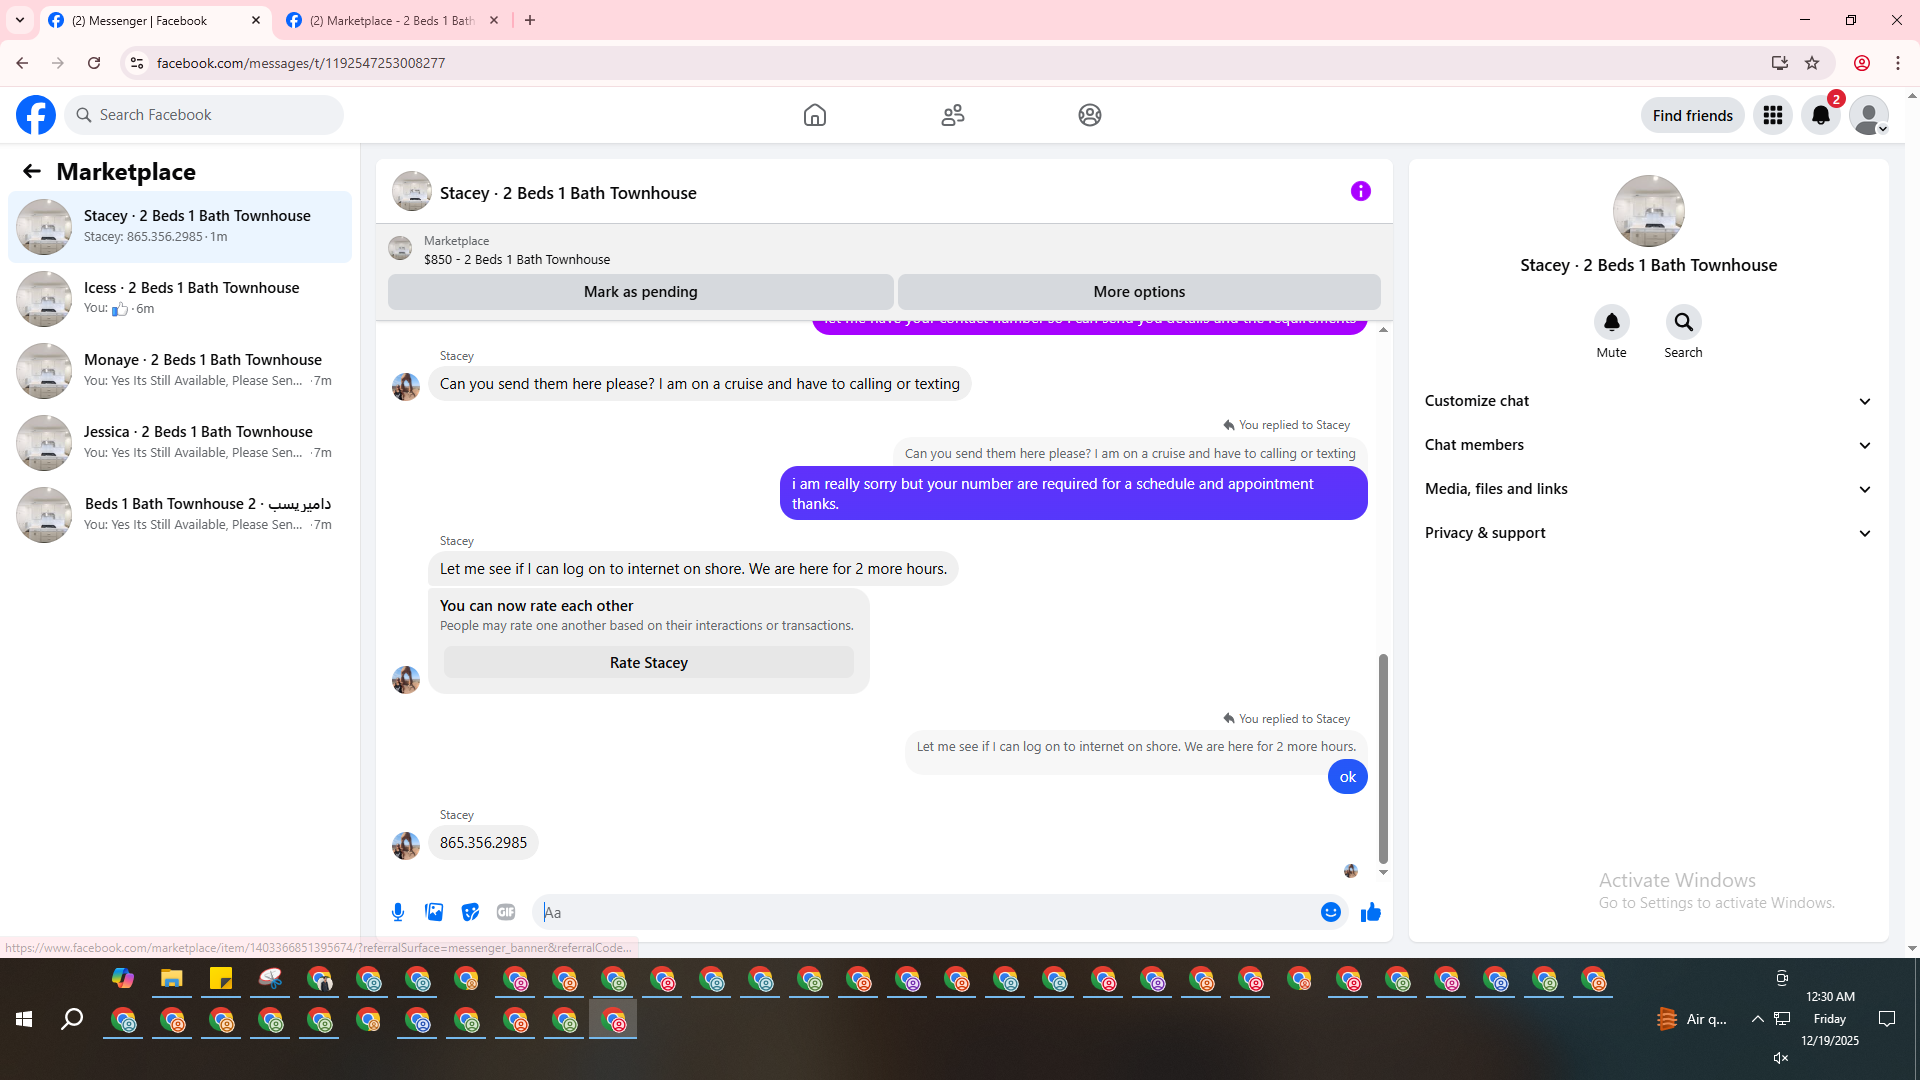
Task: Click Mark as pending button
Action: point(640,292)
